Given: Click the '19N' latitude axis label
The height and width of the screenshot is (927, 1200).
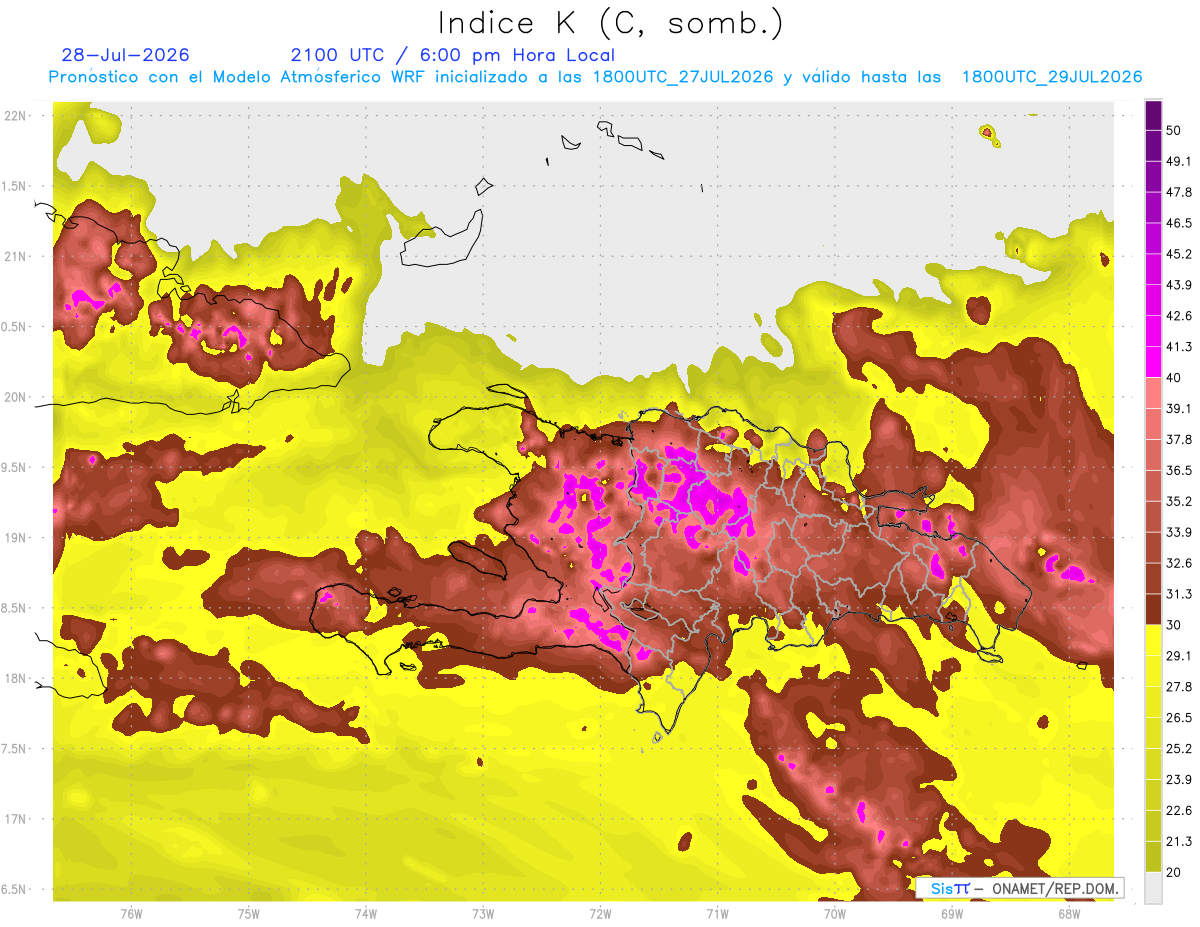Looking at the screenshot, I should coord(15,537).
